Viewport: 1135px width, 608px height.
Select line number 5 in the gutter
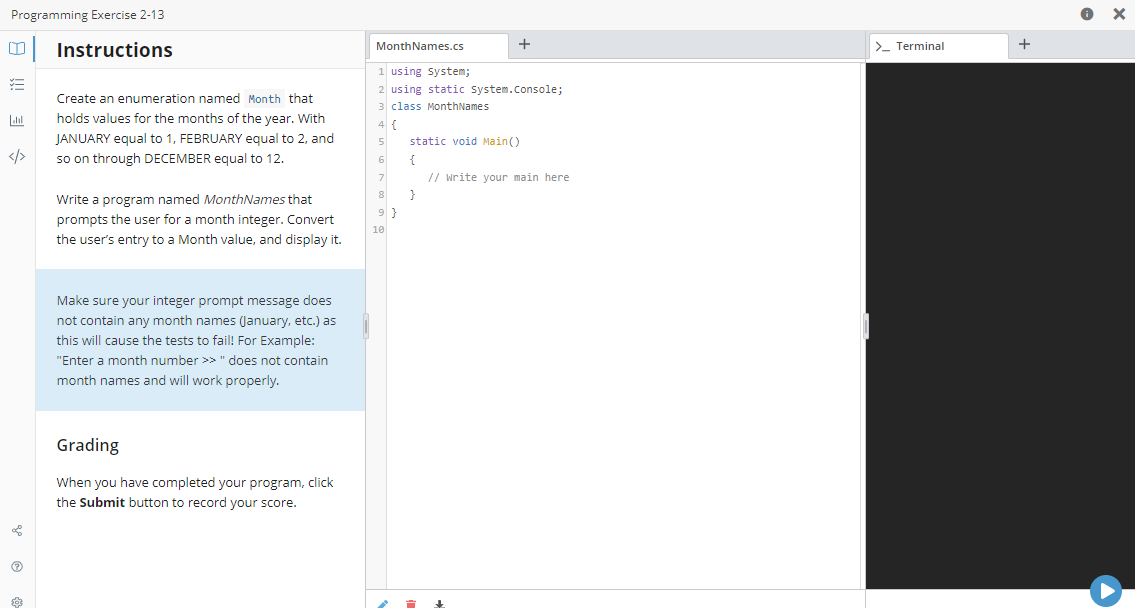point(380,141)
